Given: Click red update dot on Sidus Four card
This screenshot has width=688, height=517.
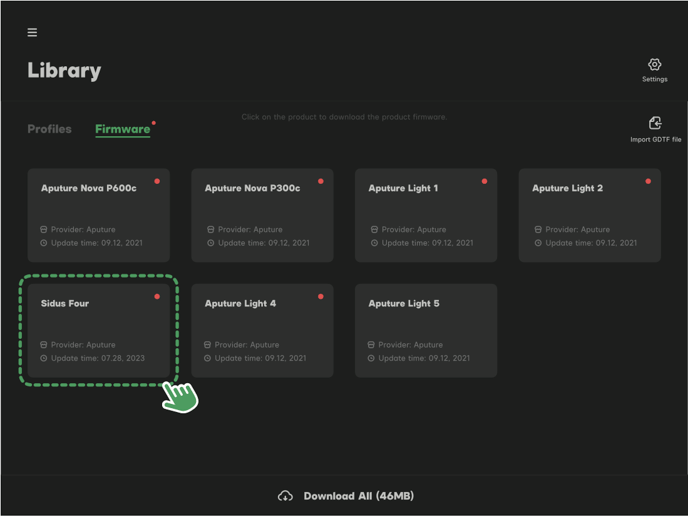Looking at the screenshot, I should (157, 297).
